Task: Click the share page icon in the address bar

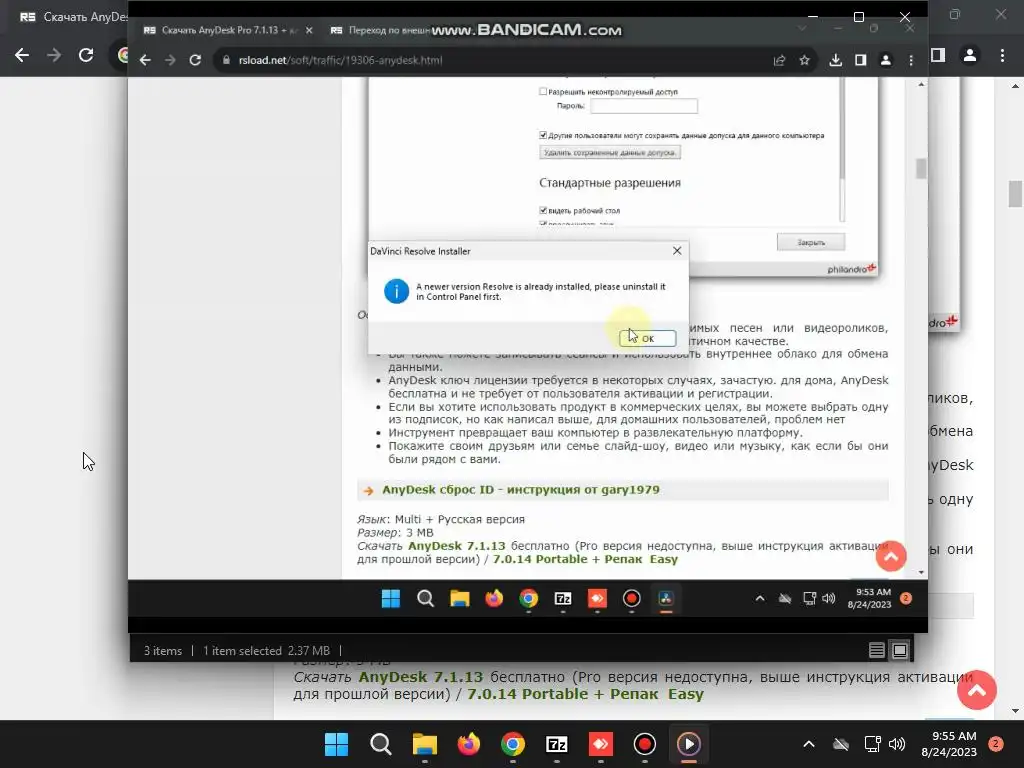Action: pos(779,60)
